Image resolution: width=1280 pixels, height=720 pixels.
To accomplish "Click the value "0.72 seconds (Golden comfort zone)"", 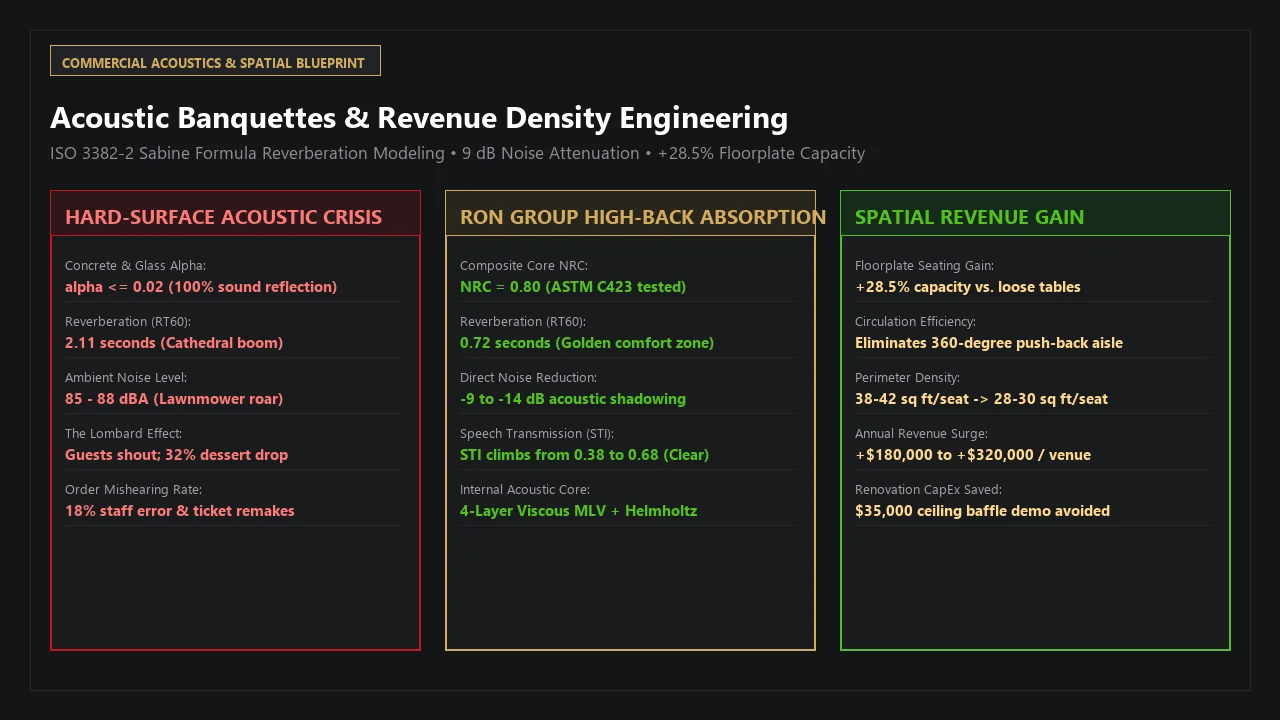I will (587, 343).
